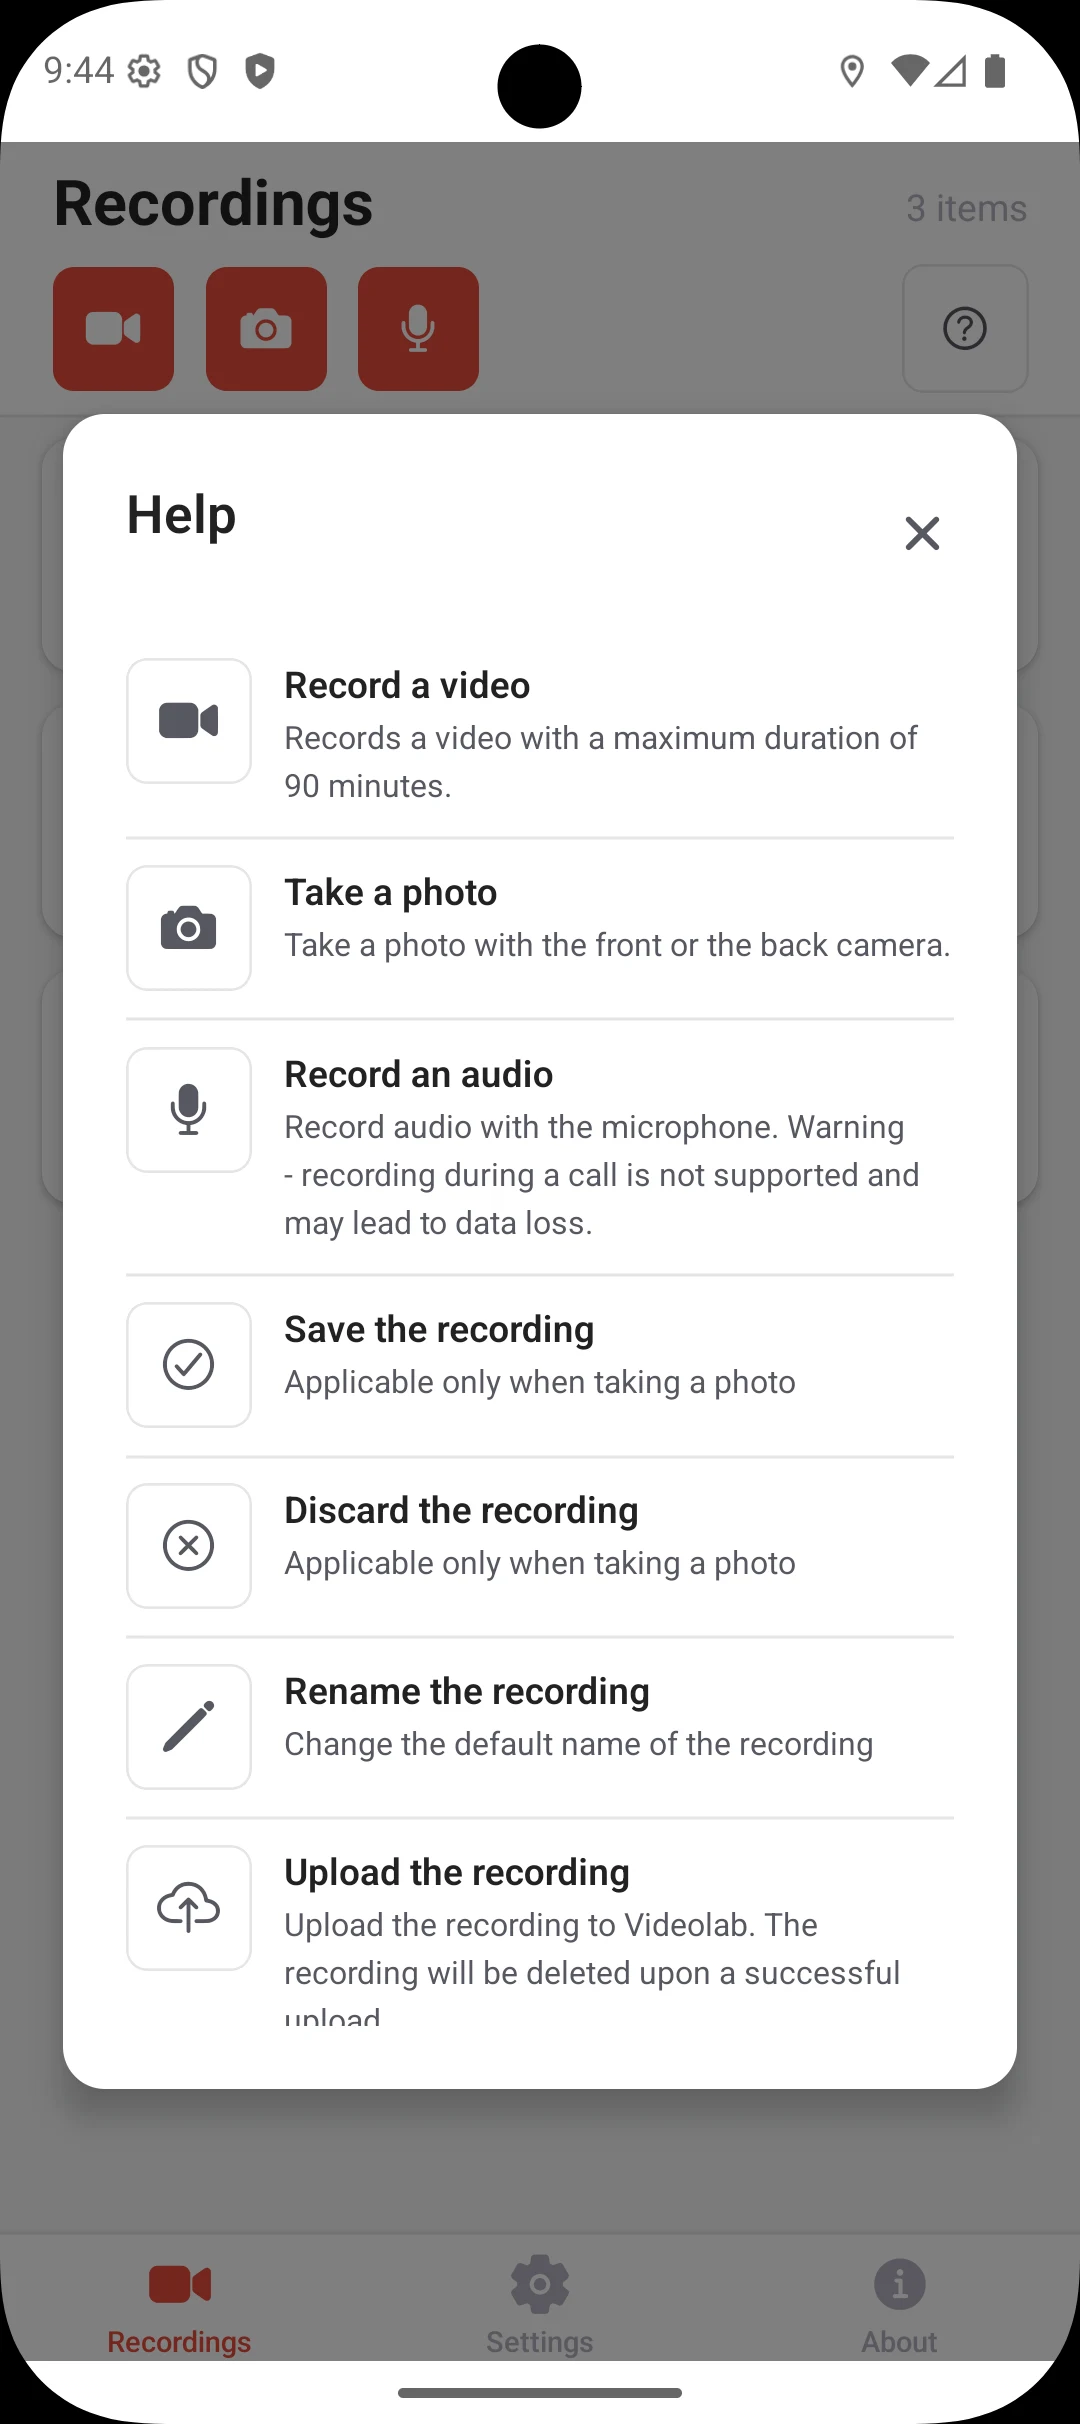Click the "3 items" count label

pyautogui.click(x=966, y=208)
